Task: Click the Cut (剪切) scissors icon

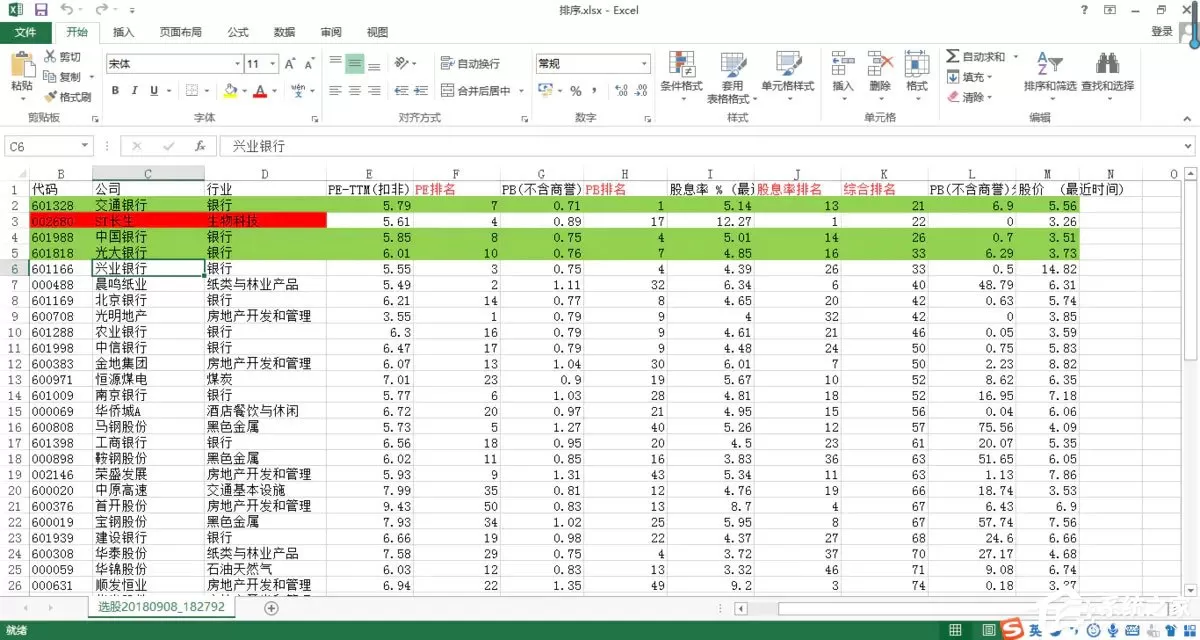Action: [50, 58]
